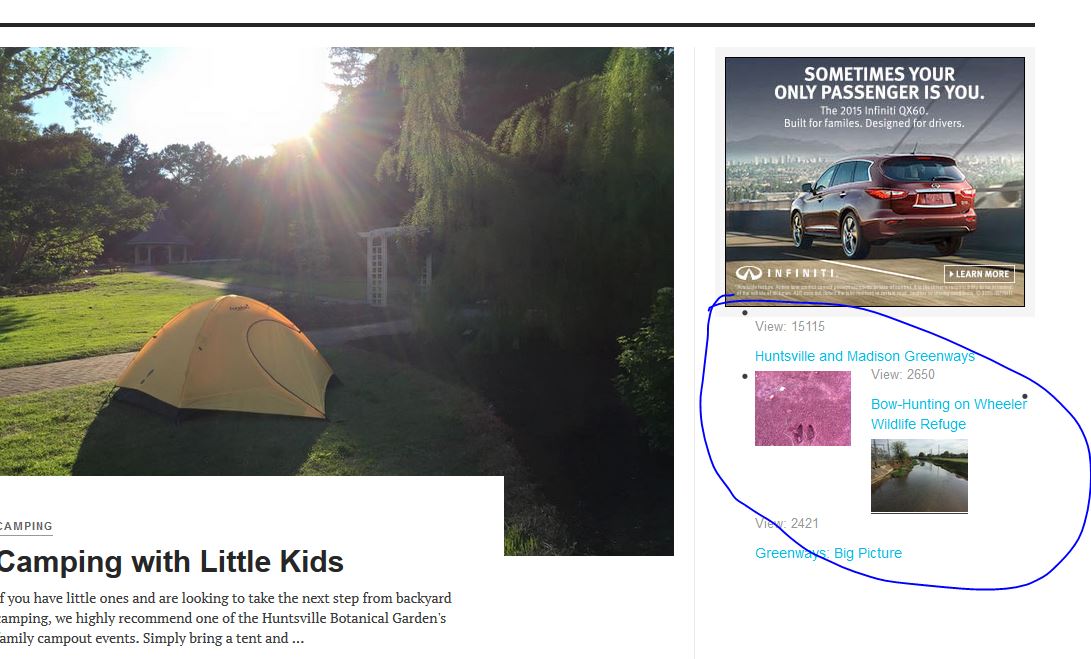Click the pink footprints thumbnail
This screenshot has height=659, width=1091.
point(802,408)
